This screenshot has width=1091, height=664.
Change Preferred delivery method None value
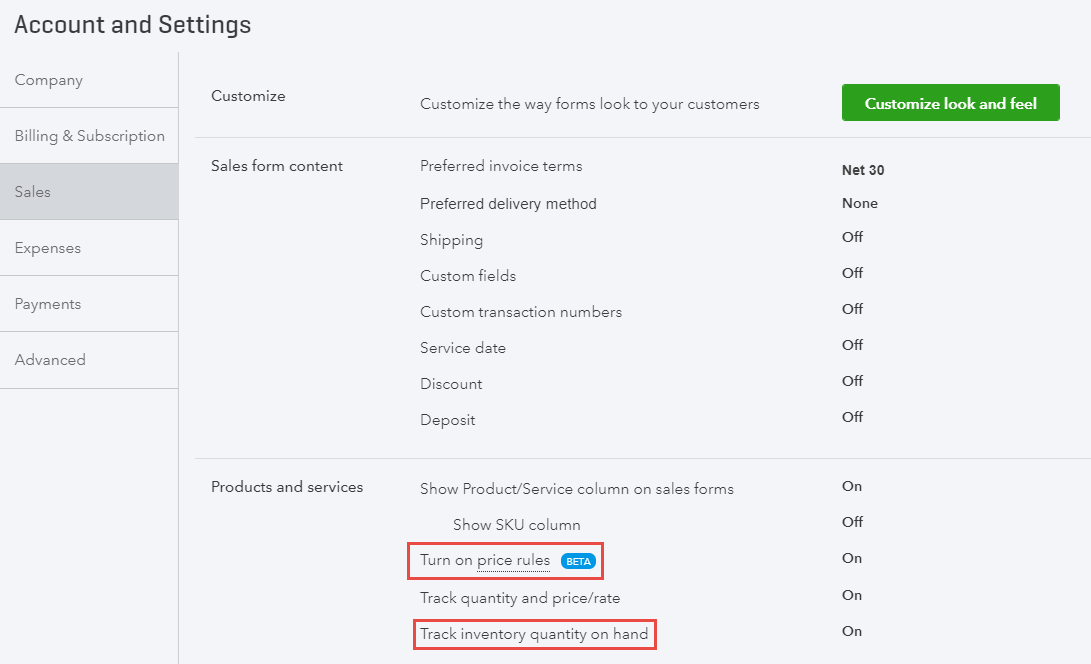pyautogui.click(x=860, y=203)
